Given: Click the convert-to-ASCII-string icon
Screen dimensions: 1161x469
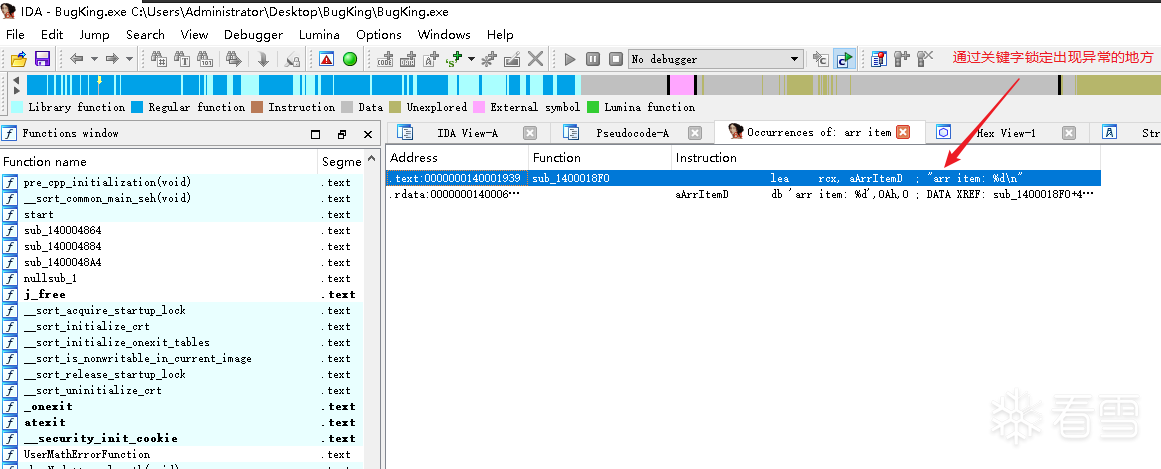Looking at the screenshot, I should [x=432, y=59].
